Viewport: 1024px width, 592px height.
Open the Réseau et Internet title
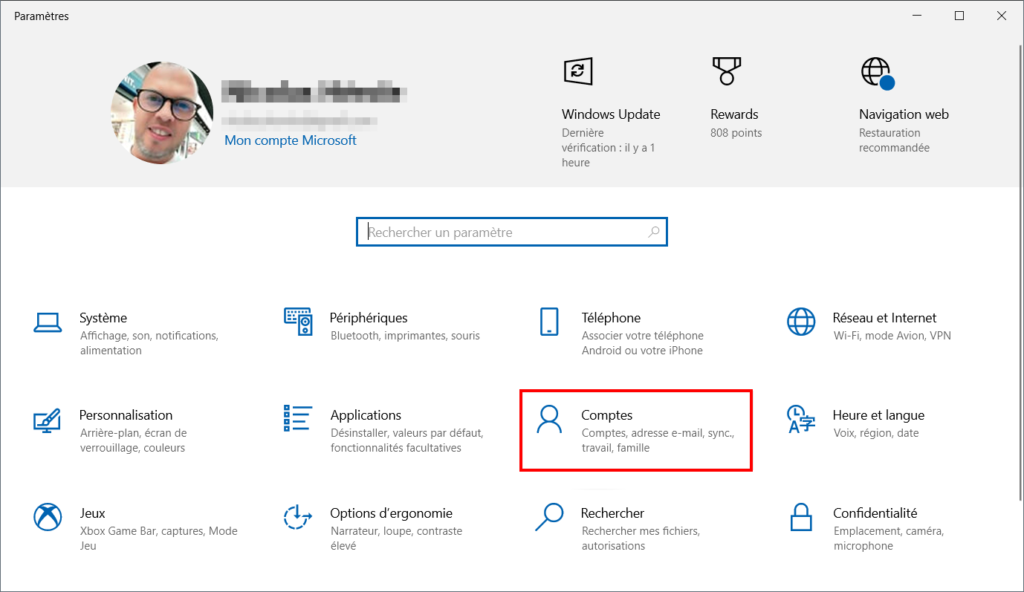[884, 318]
